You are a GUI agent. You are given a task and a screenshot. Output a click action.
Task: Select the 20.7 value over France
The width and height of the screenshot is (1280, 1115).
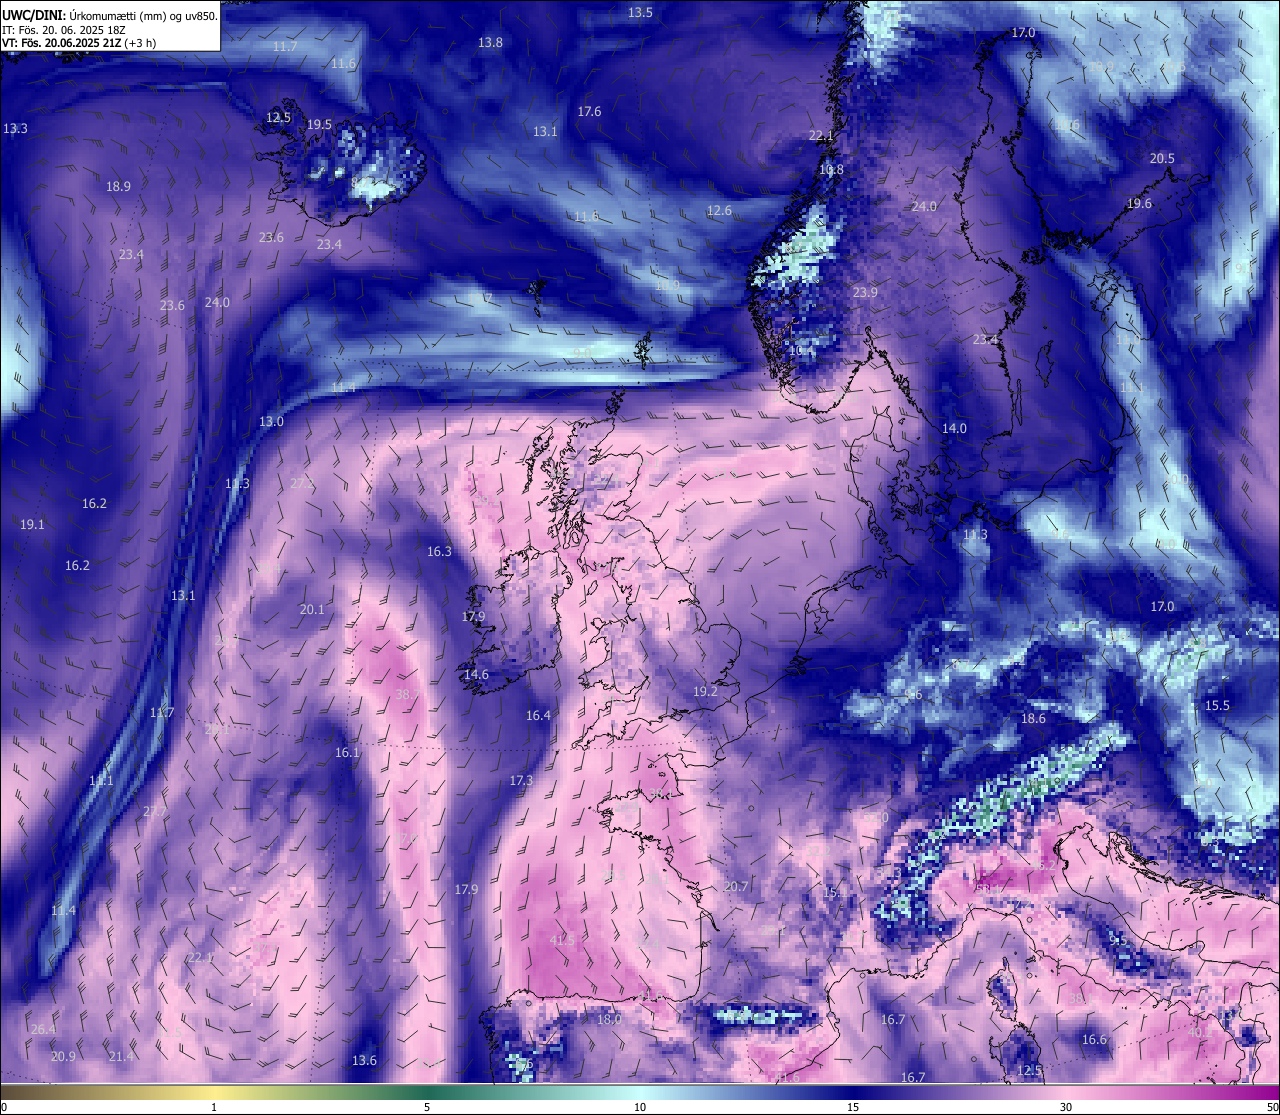pyautogui.click(x=735, y=887)
